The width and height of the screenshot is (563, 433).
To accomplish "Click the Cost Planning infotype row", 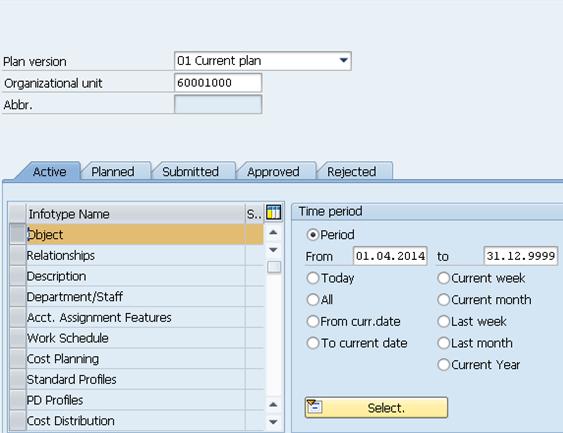I will click(x=145, y=359).
